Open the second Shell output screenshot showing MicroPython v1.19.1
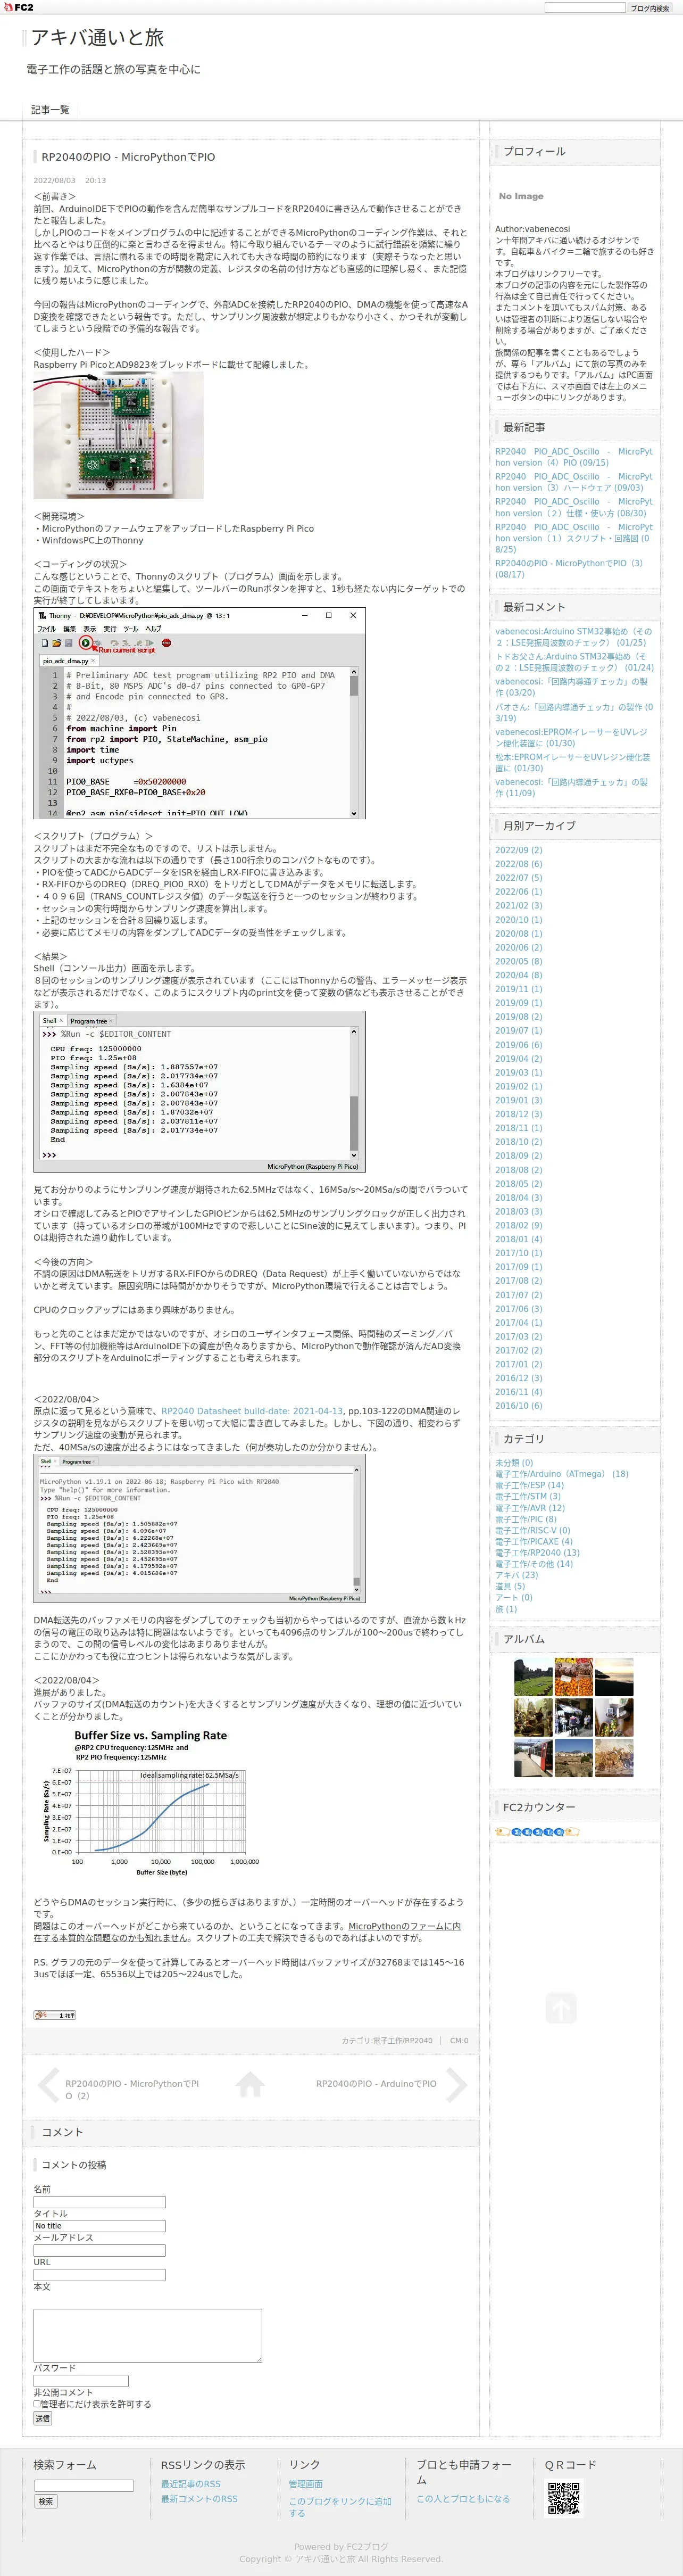Viewport: 683px width, 2576px height. (200, 1529)
